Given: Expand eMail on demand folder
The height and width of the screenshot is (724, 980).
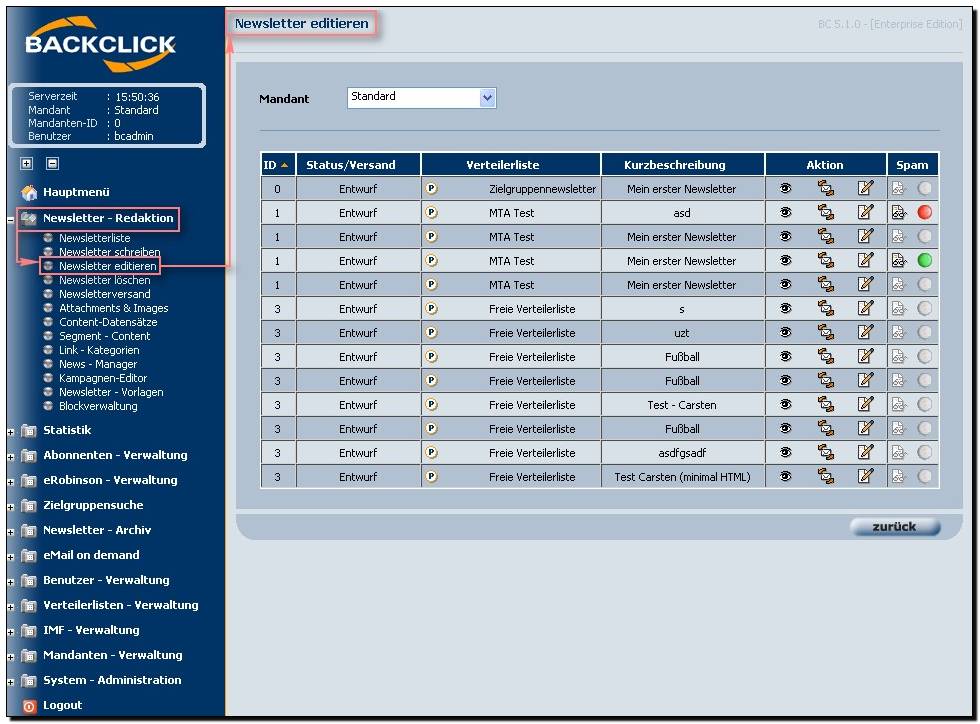Looking at the screenshot, I should coord(11,556).
